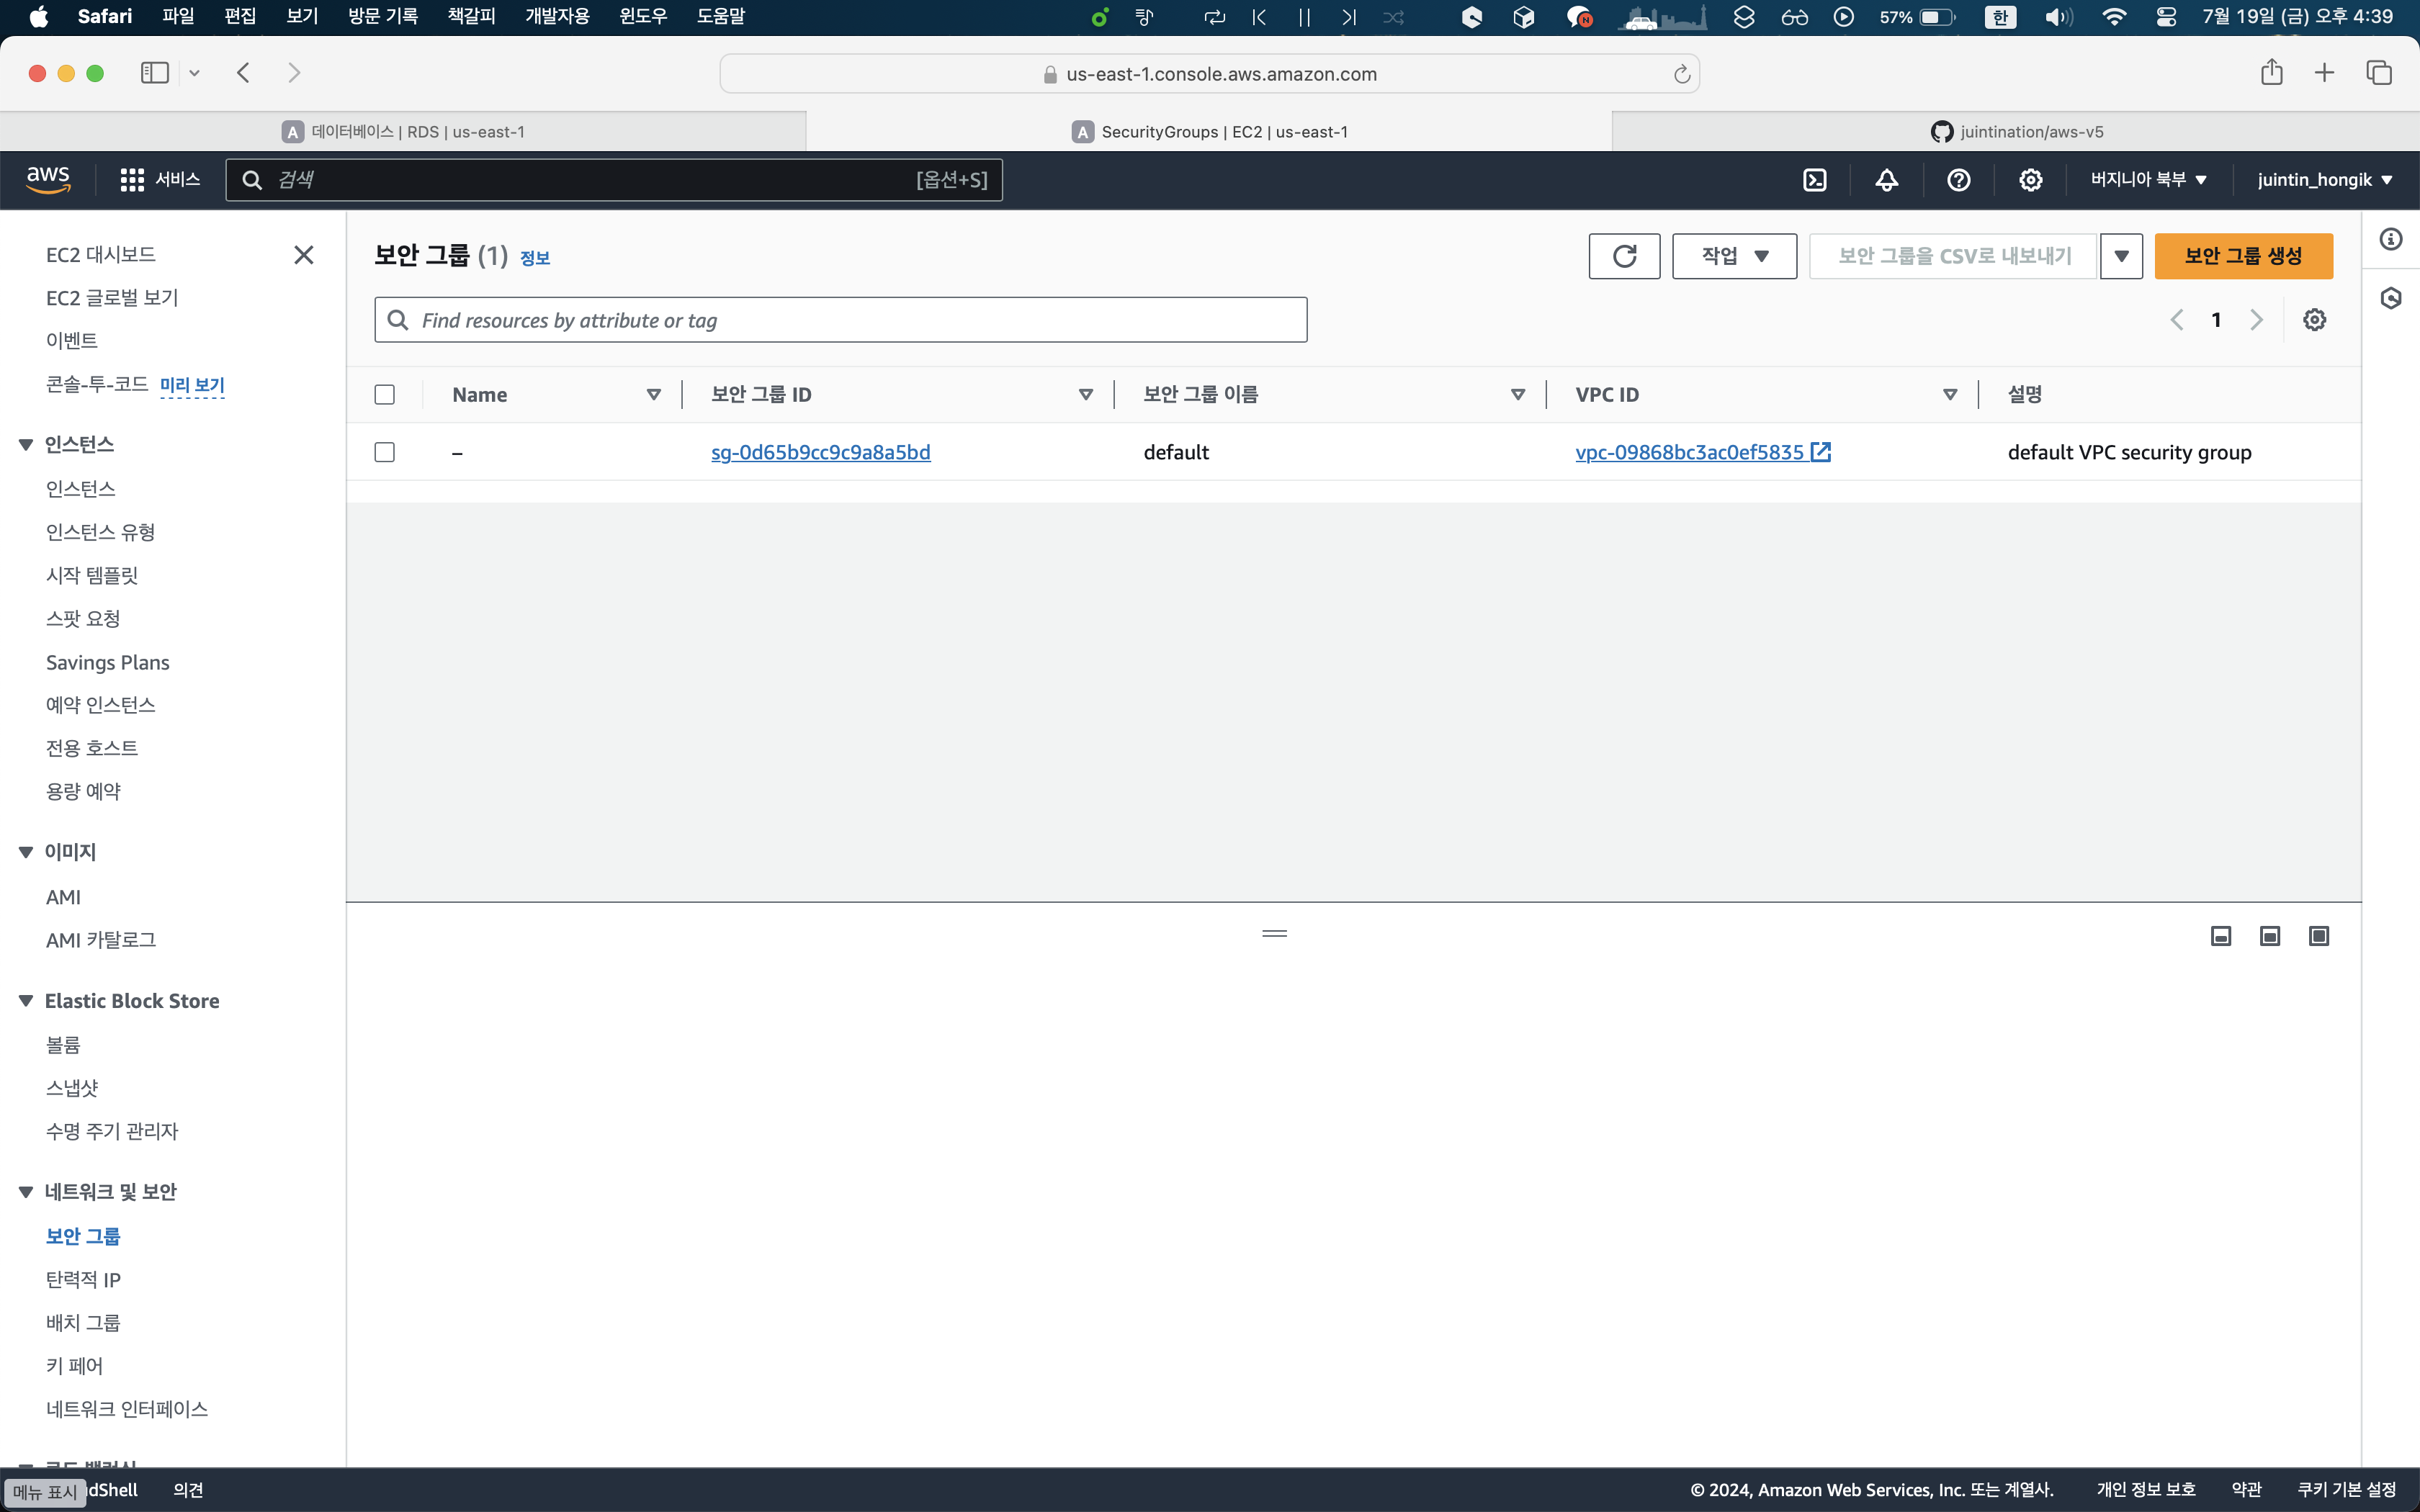Switch to the RDS 데이터베이스 tab
Screen dimensions: 2420x1512
(403, 132)
